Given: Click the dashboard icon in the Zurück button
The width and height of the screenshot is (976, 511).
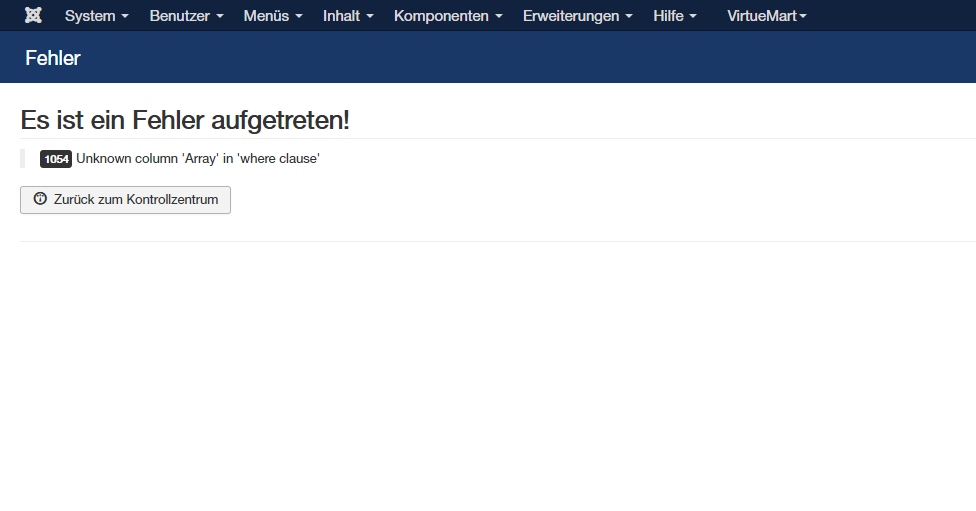Looking at the screenshot, I should (40, 199).
